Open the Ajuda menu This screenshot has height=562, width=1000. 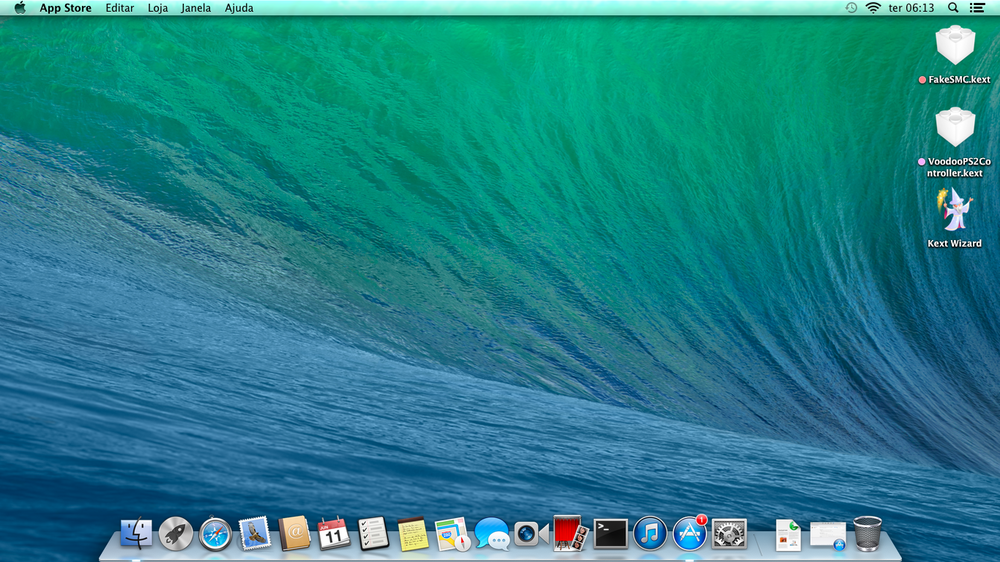point(239,8)
